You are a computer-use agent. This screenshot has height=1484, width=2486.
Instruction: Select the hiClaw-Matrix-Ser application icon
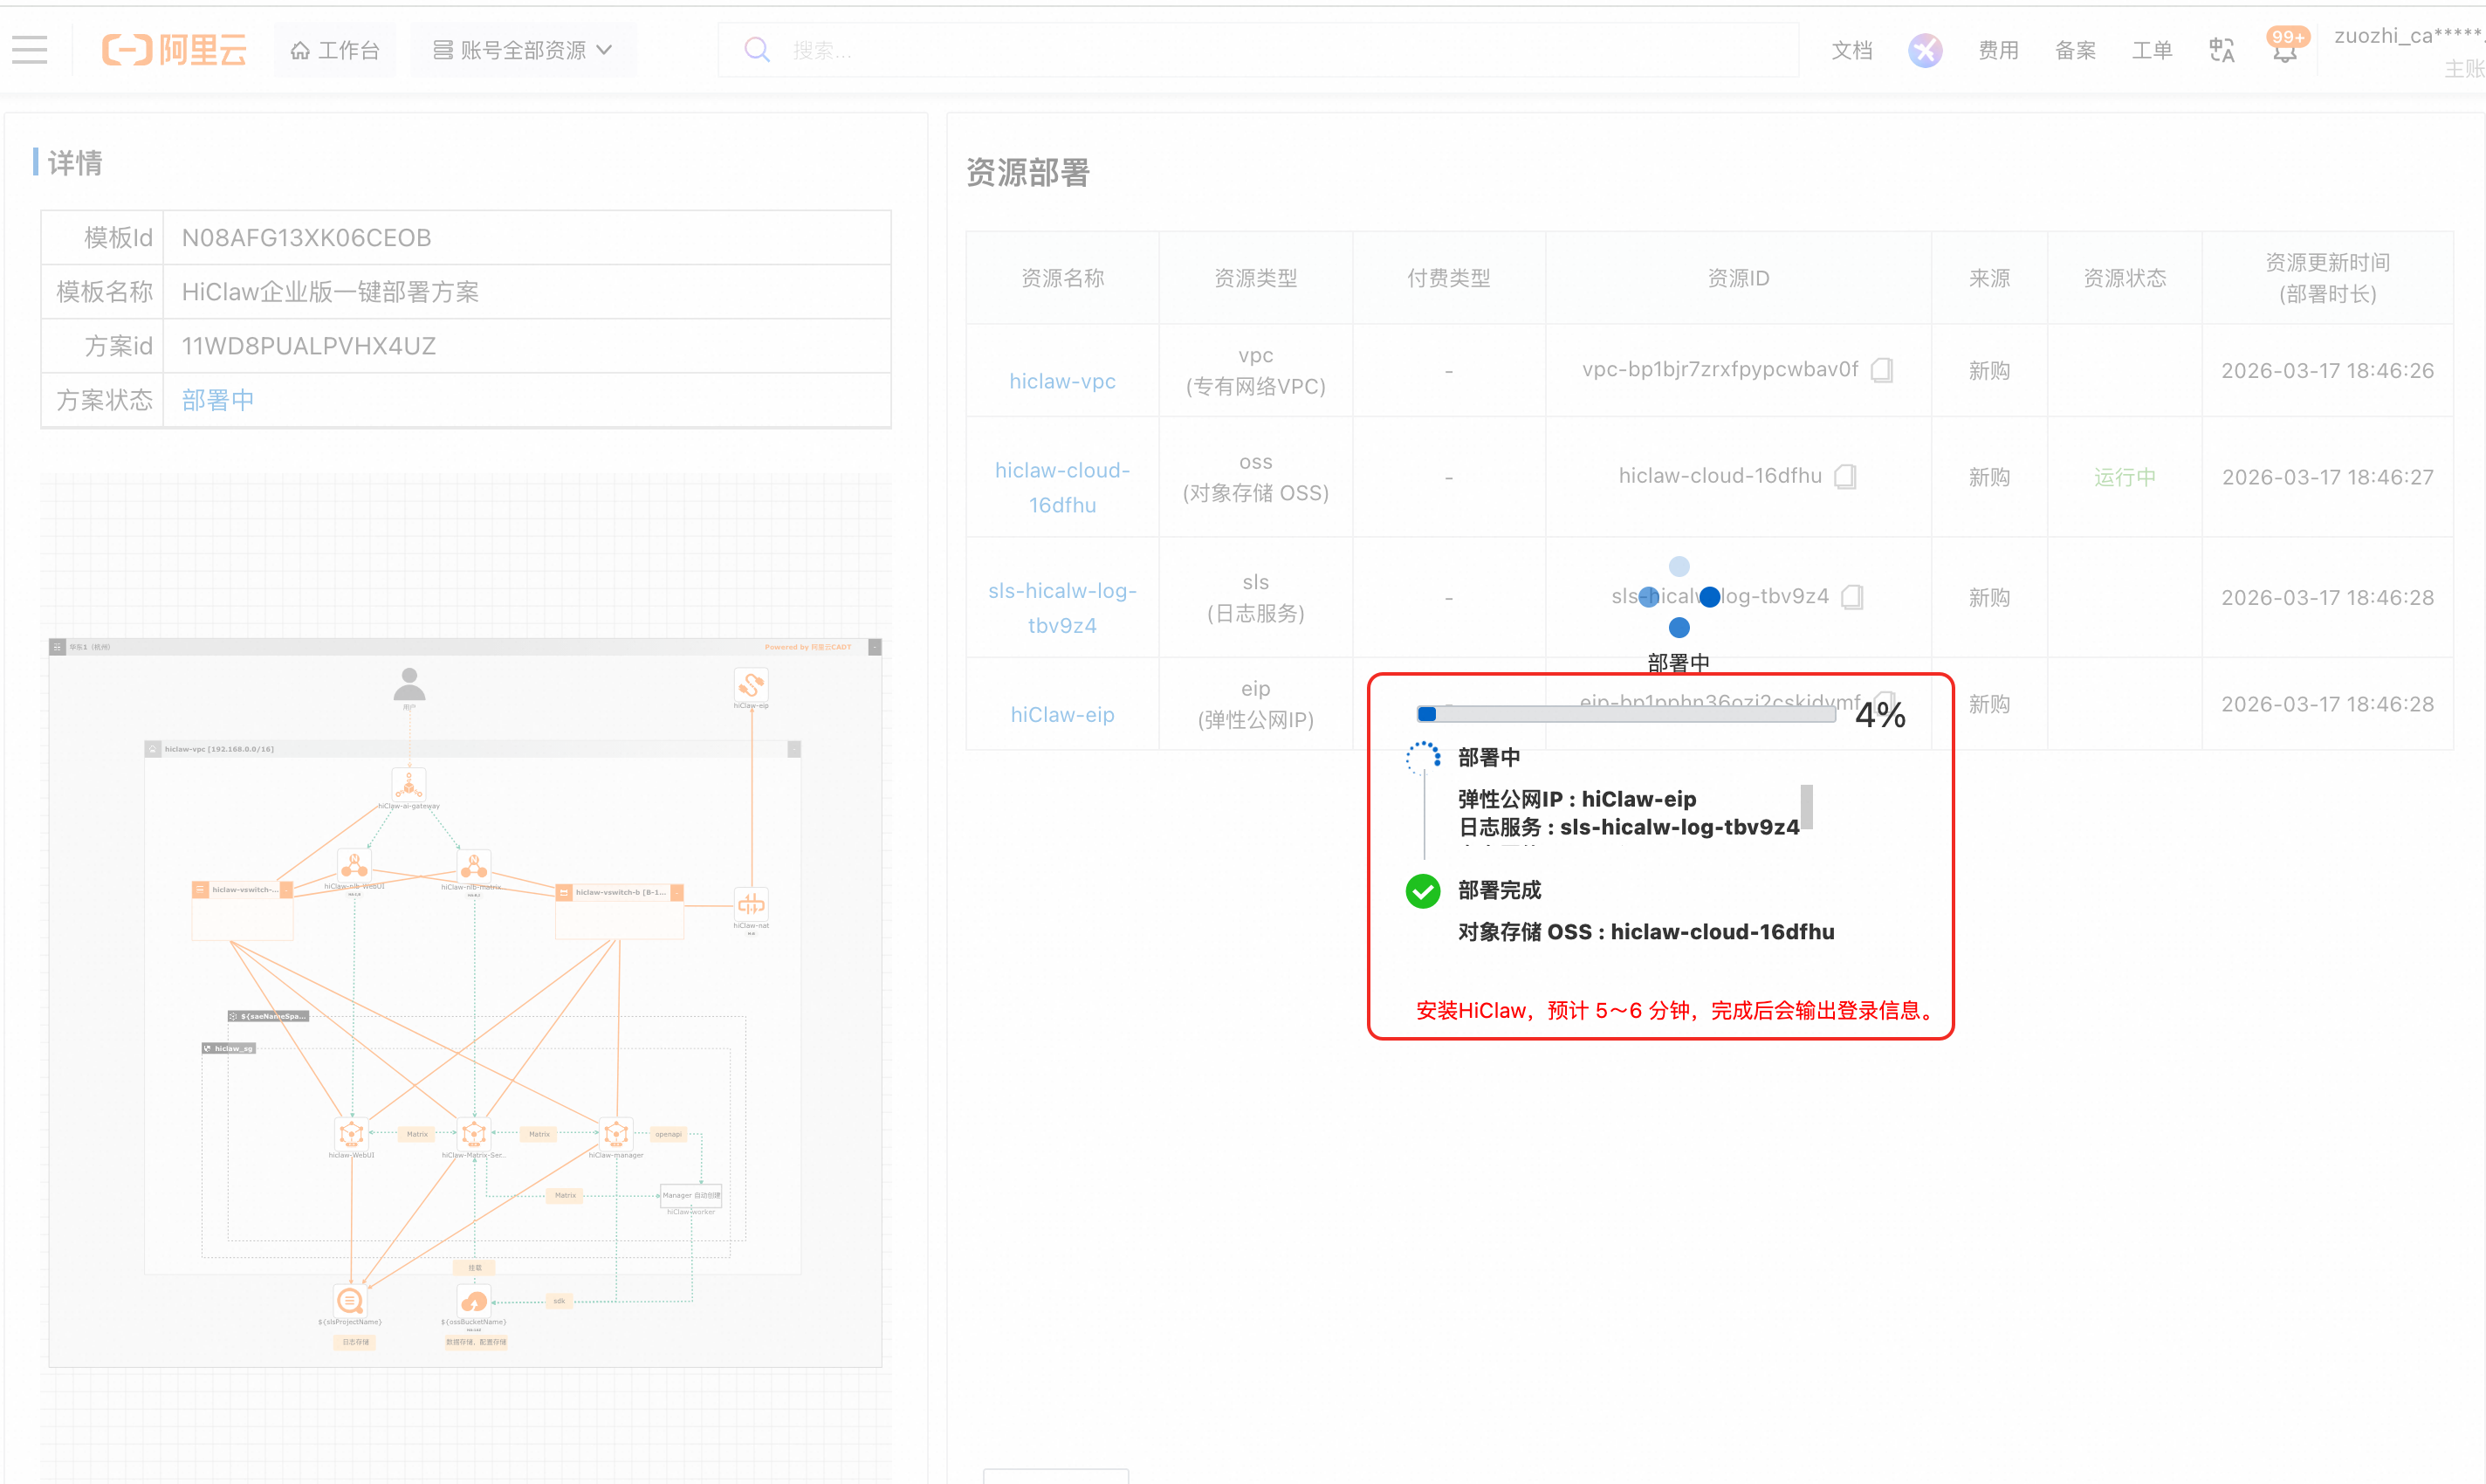pos(474,1134)
